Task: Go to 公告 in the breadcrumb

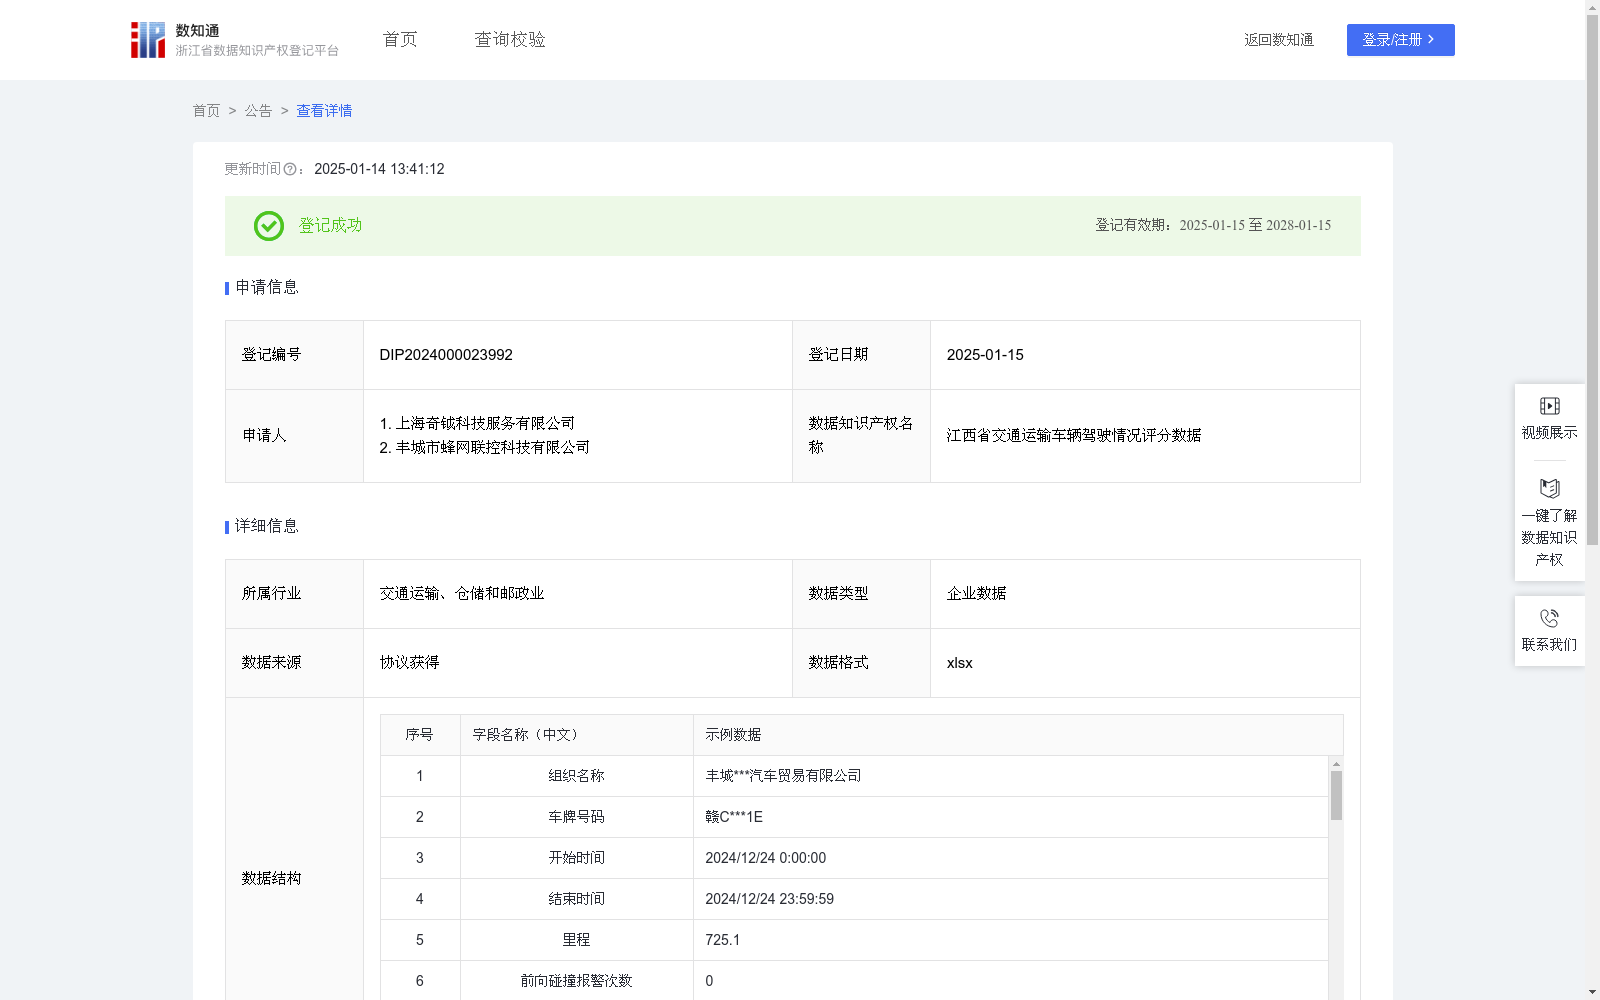Action: click(x=258, y=111)
